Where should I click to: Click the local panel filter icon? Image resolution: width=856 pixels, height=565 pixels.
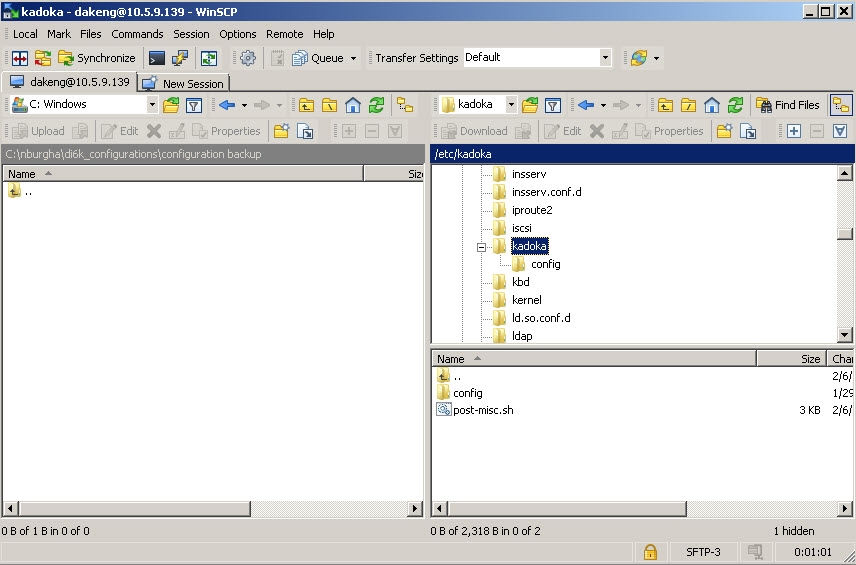194,105
